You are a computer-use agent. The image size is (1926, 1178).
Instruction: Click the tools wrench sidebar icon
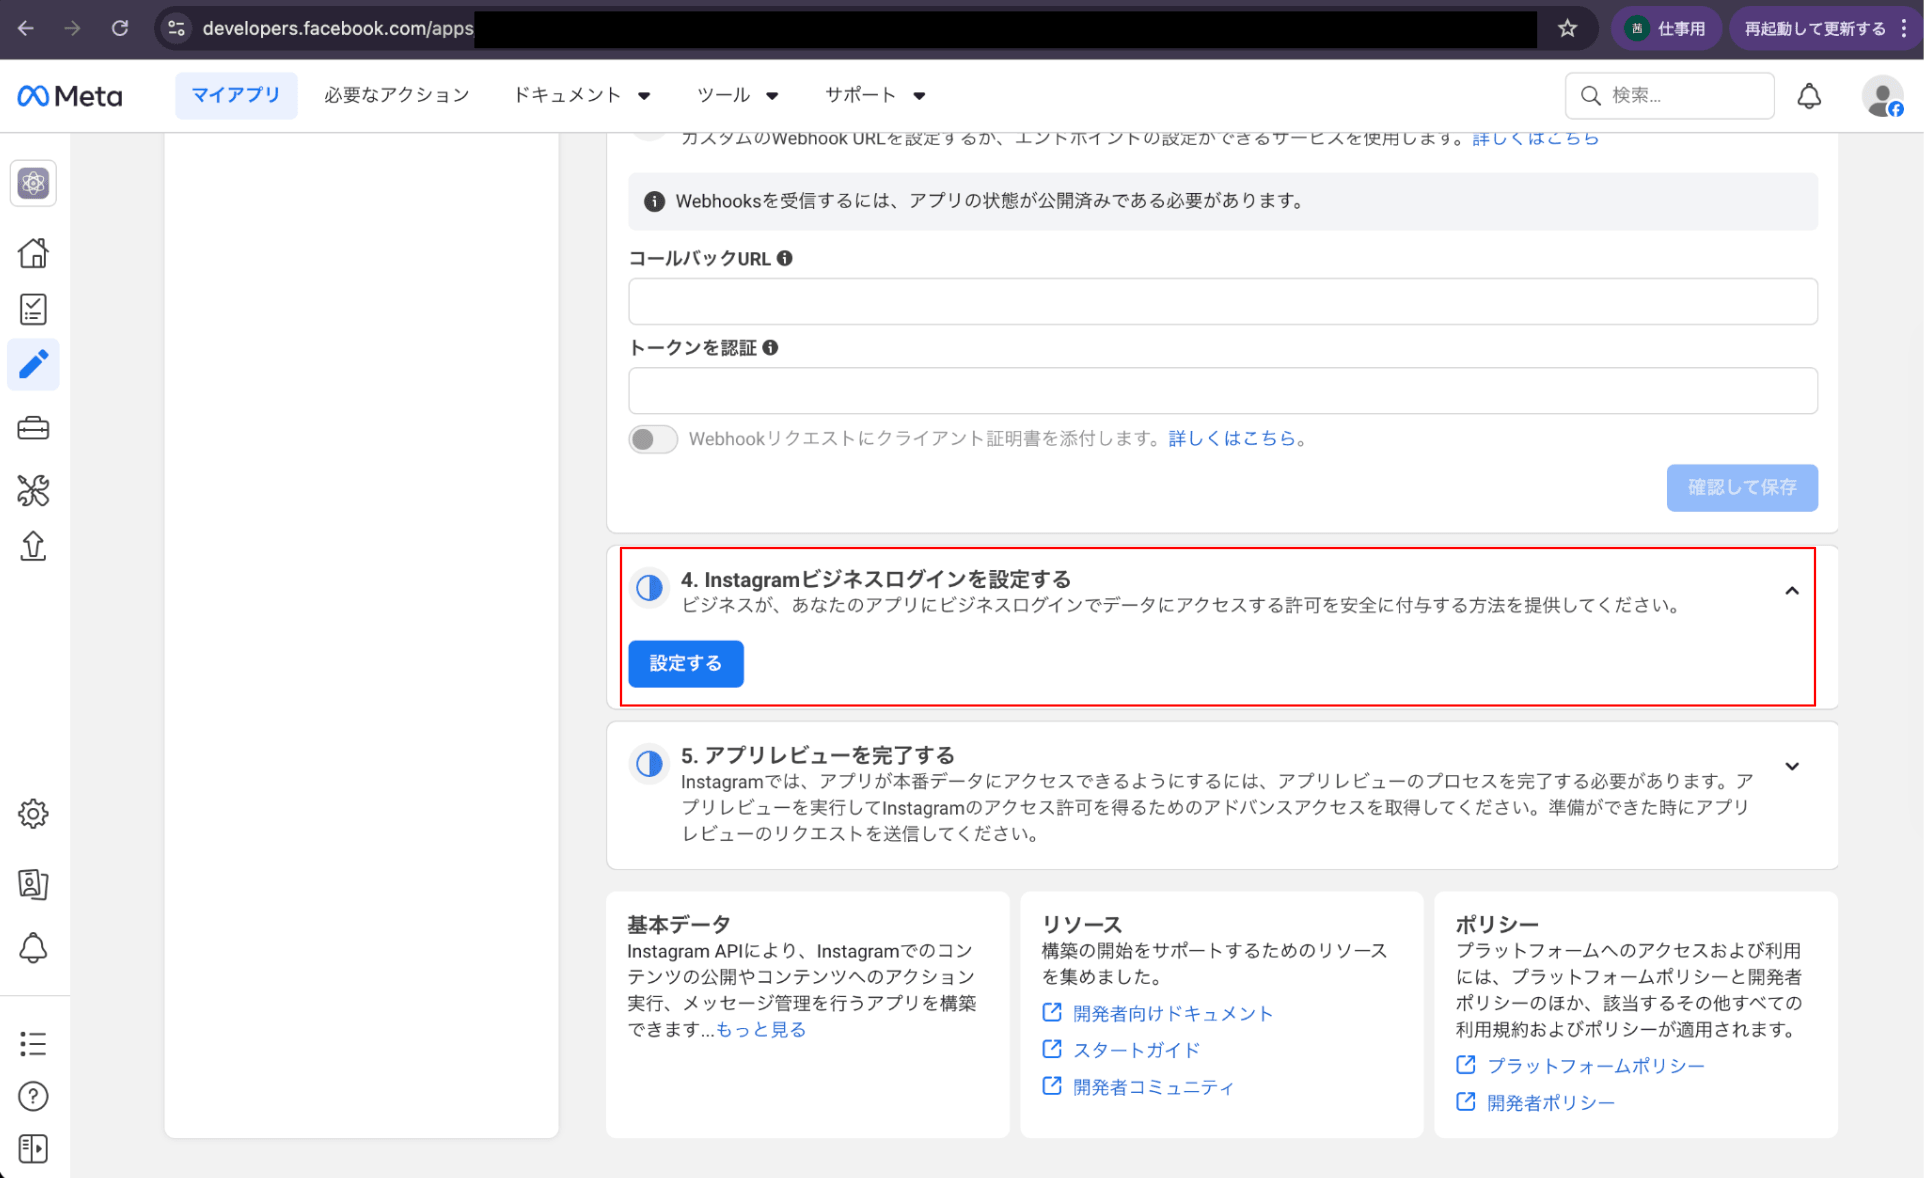tap(33, 490)
